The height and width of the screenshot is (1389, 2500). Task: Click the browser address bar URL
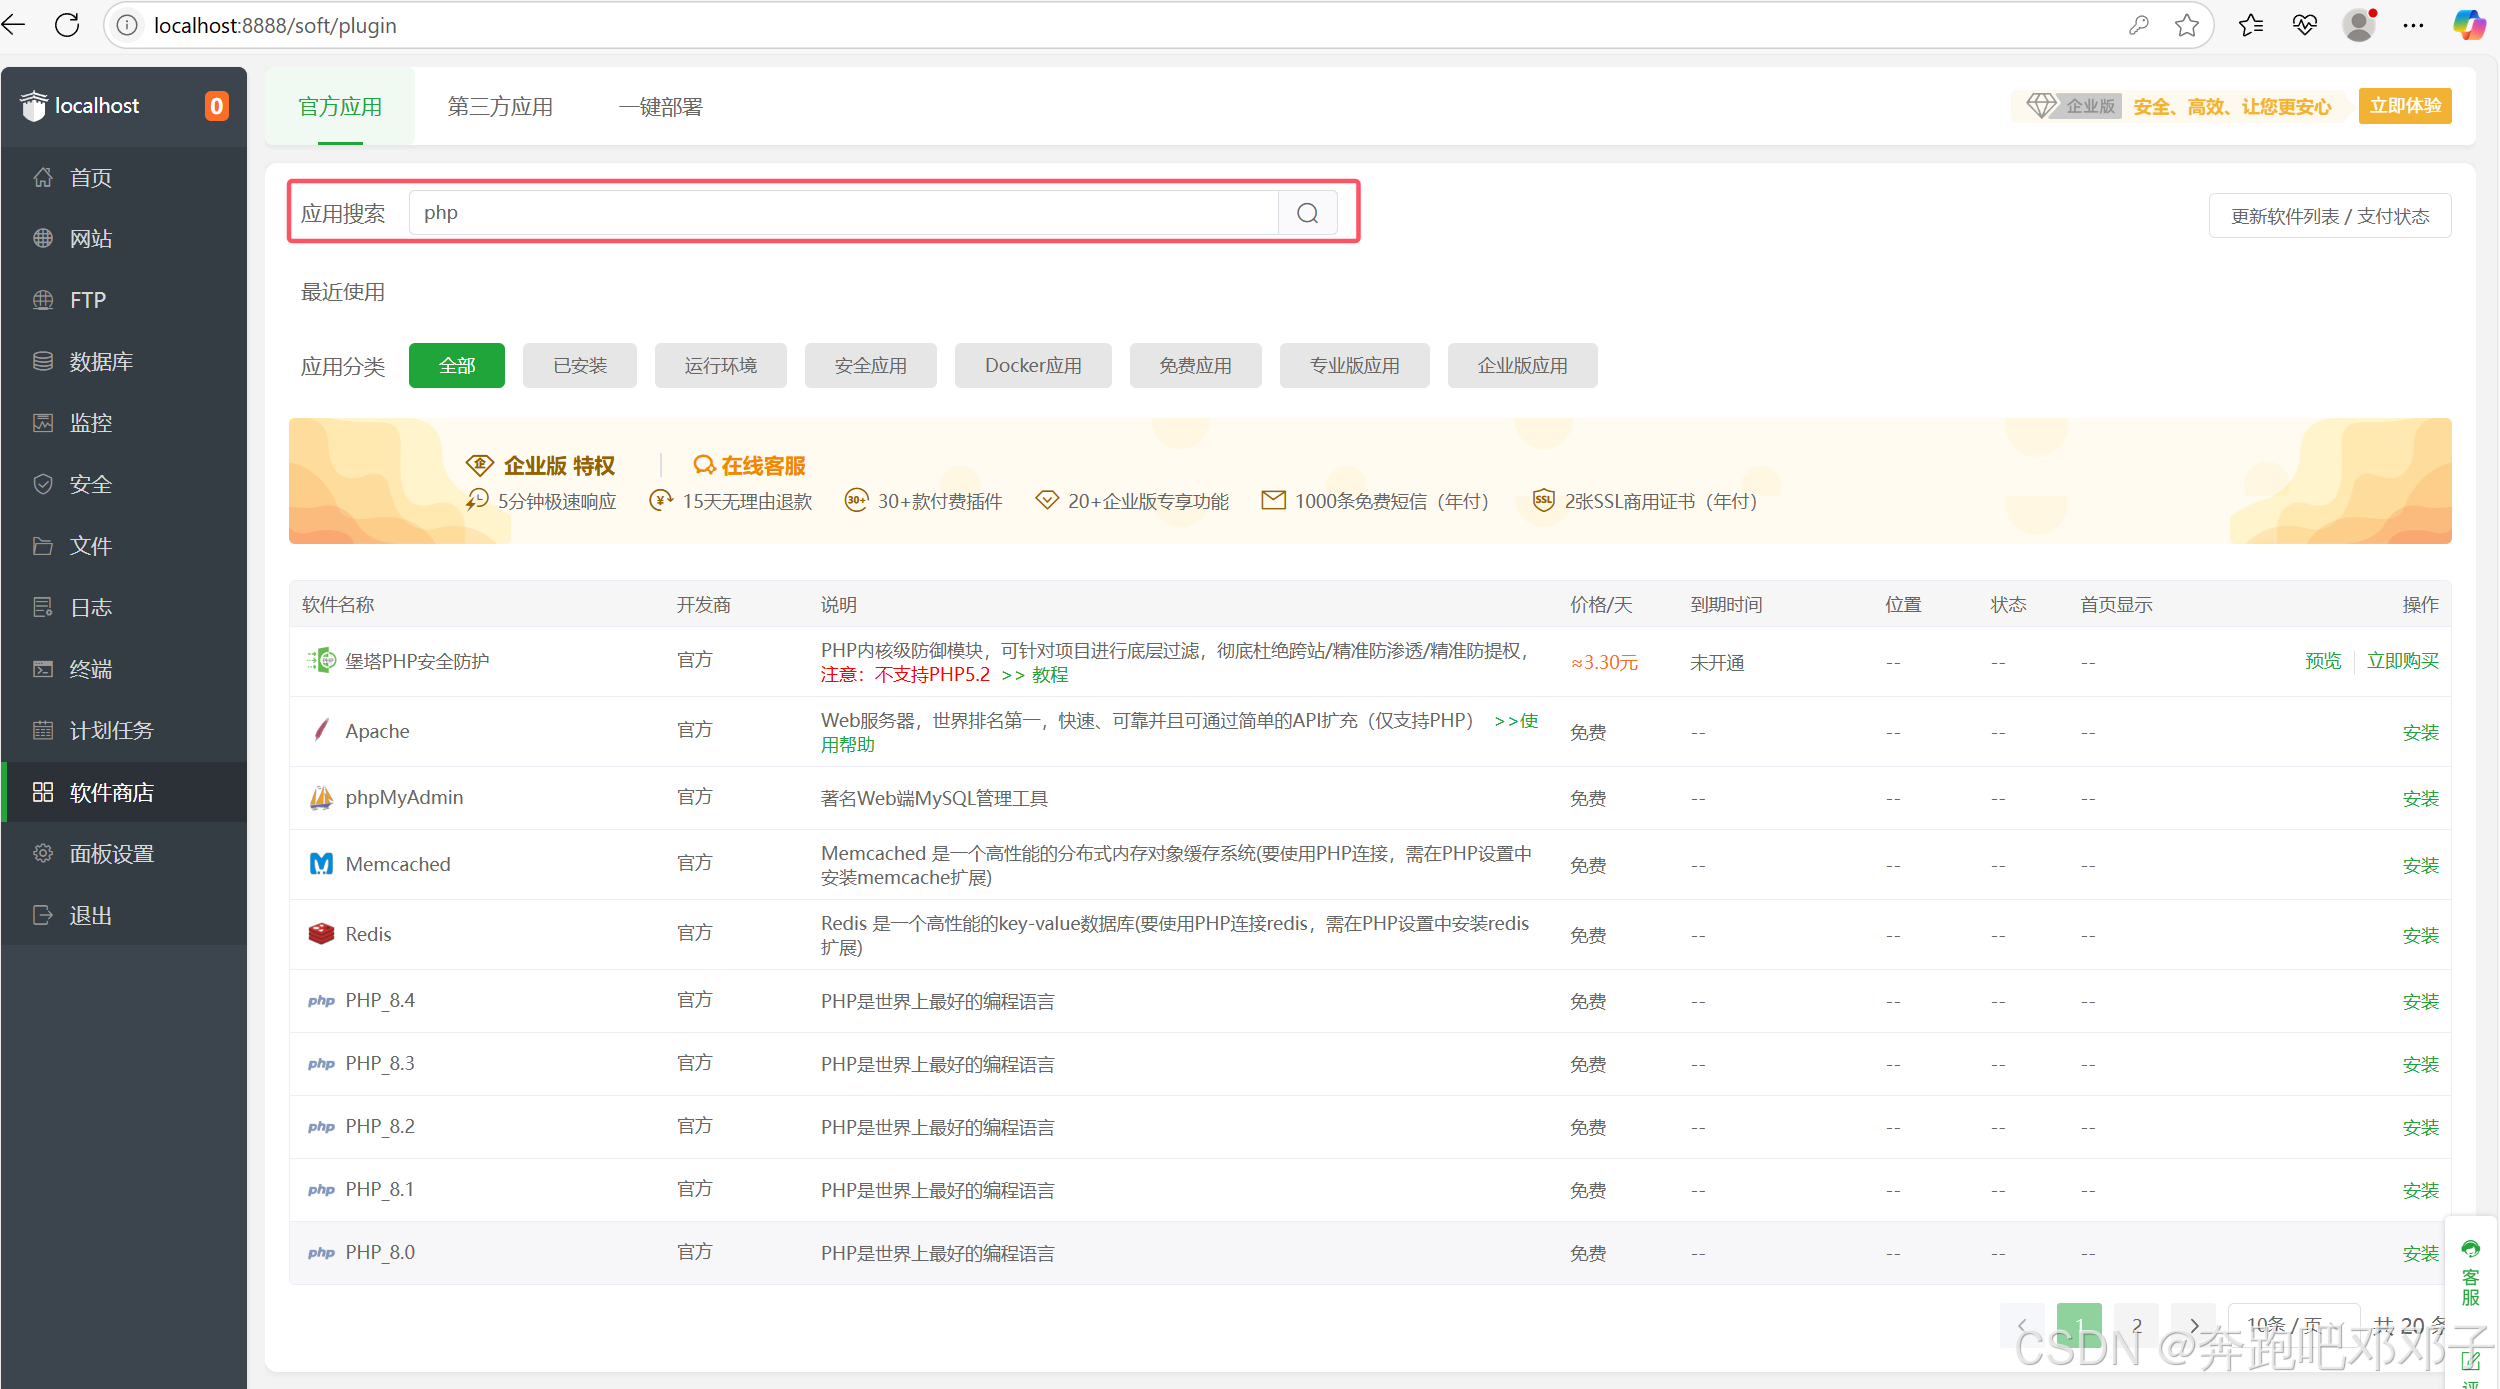tap(275, 25)
